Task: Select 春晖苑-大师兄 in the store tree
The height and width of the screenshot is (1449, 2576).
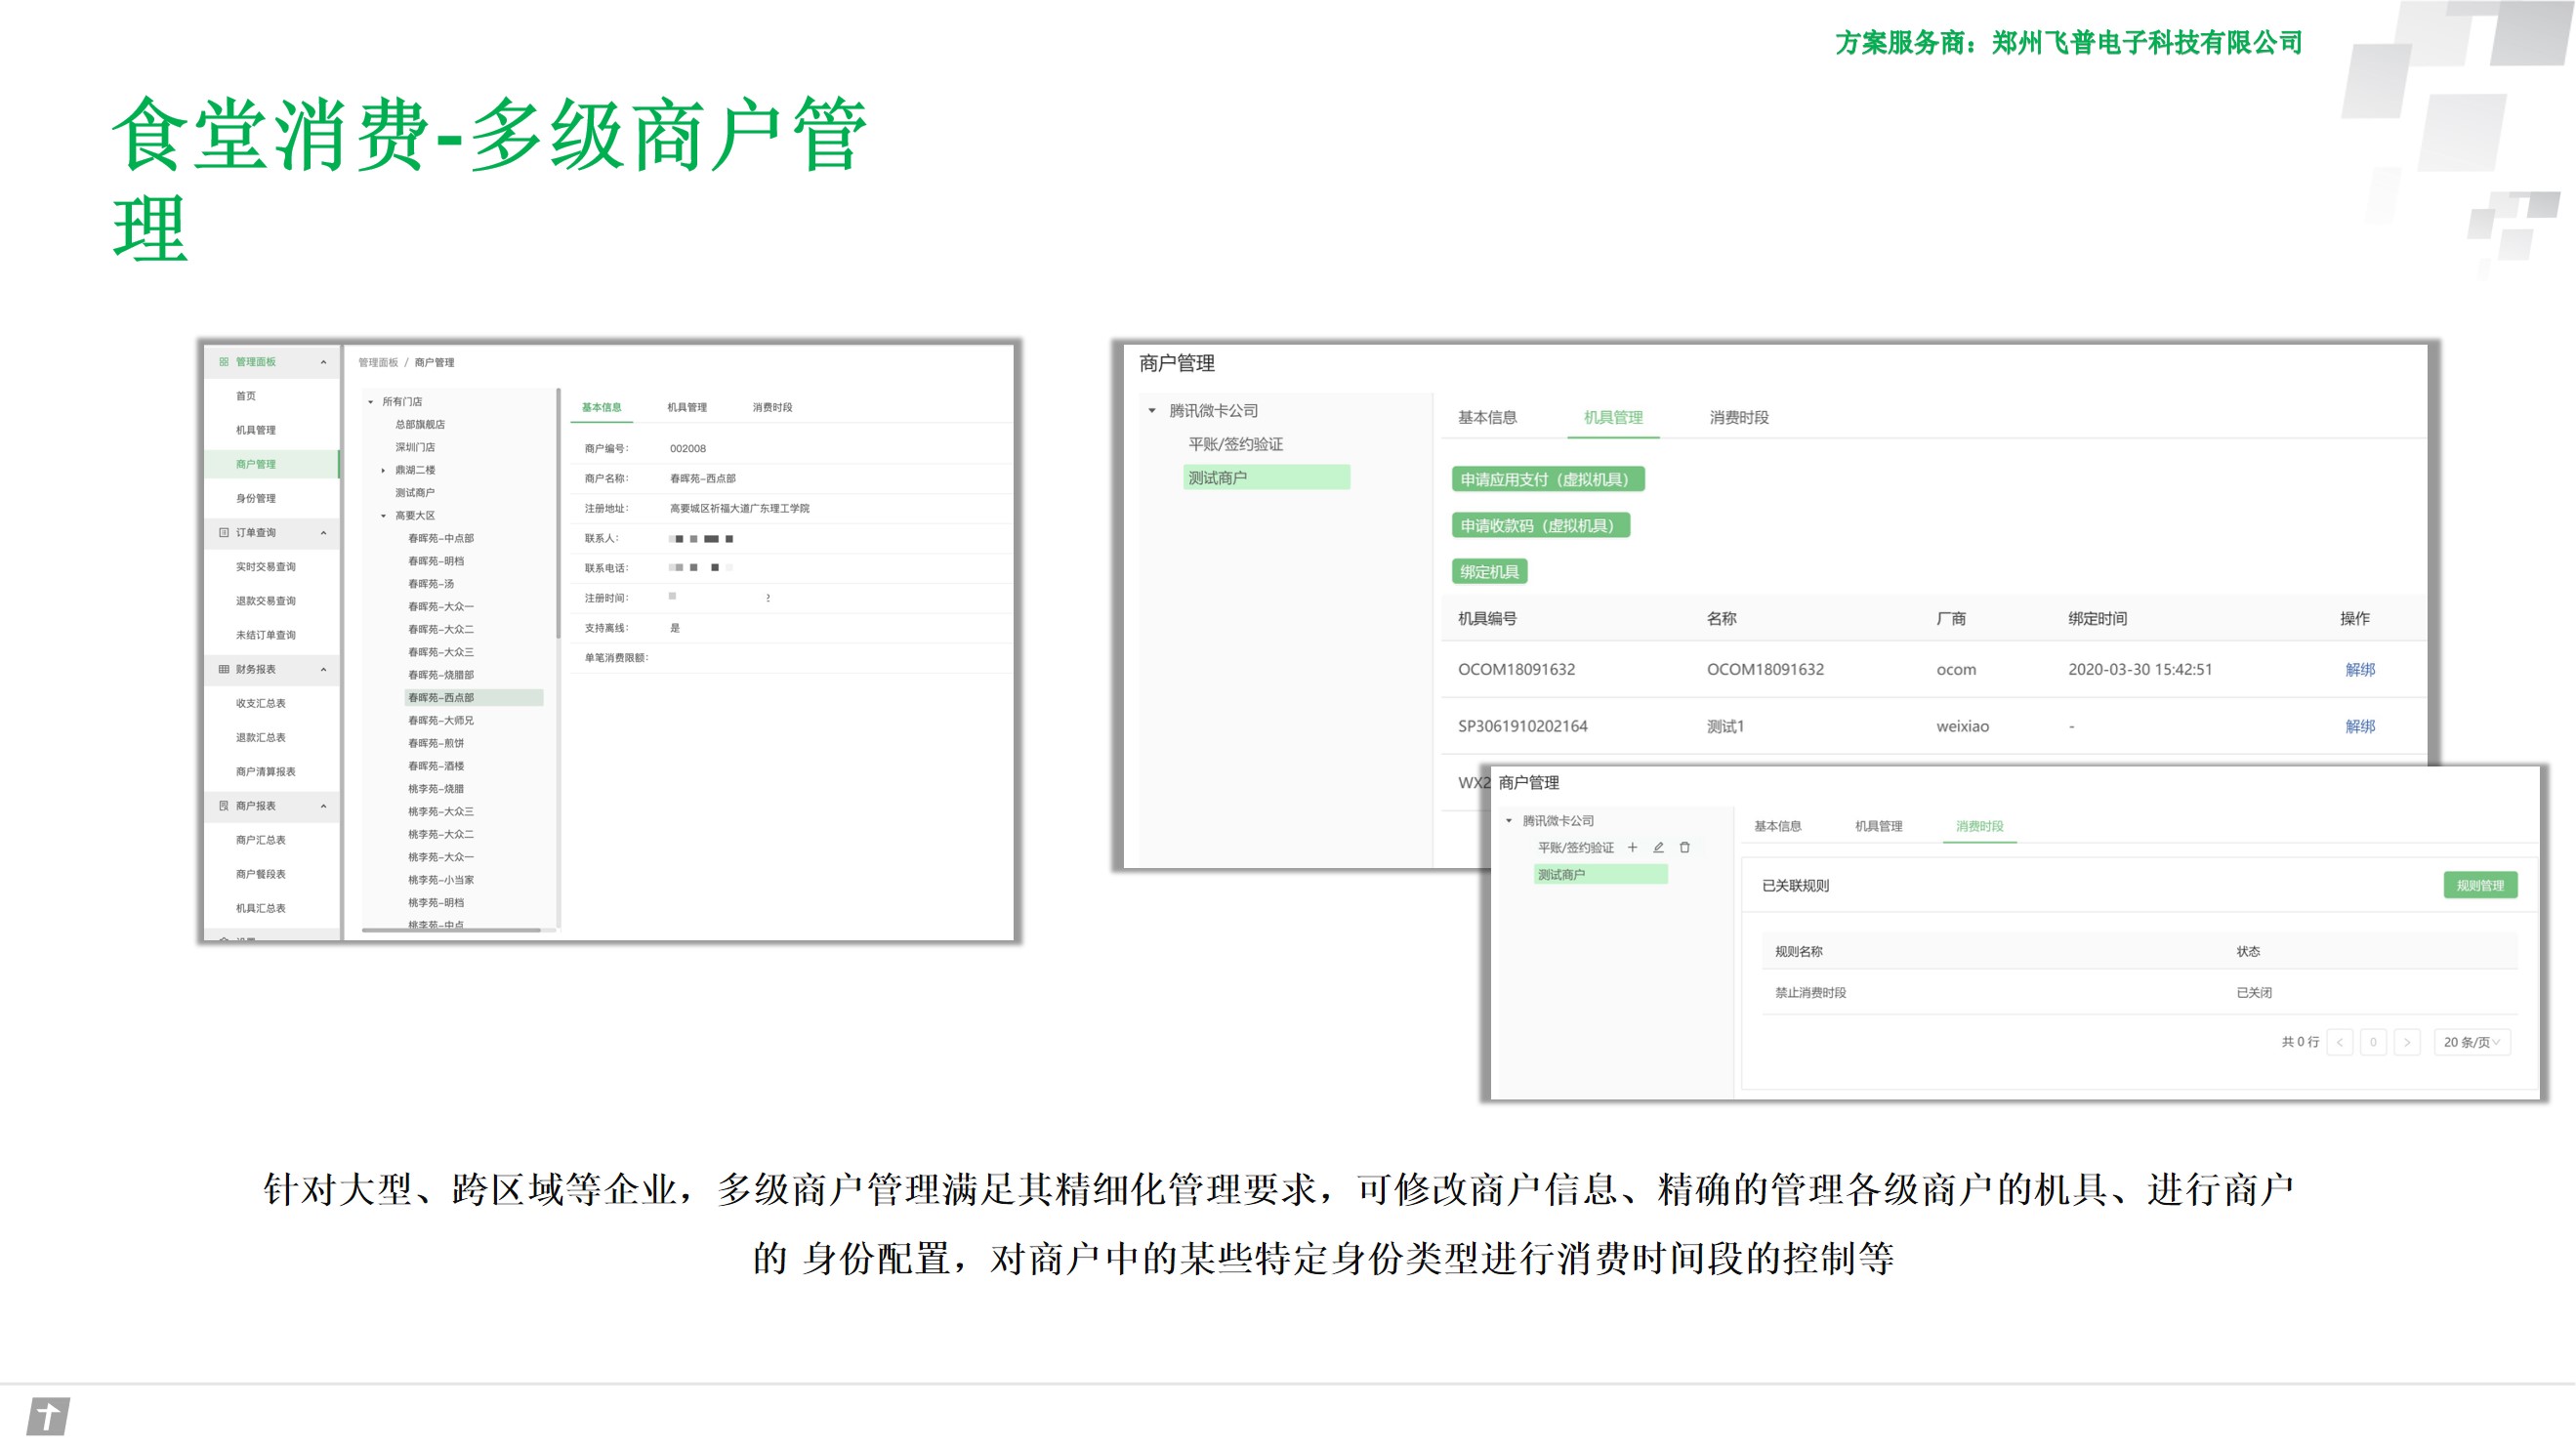Action: point(441,720)
